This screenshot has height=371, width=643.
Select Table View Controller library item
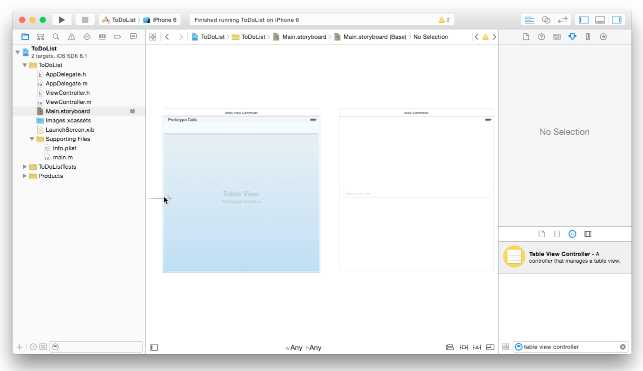click(565, 257)
